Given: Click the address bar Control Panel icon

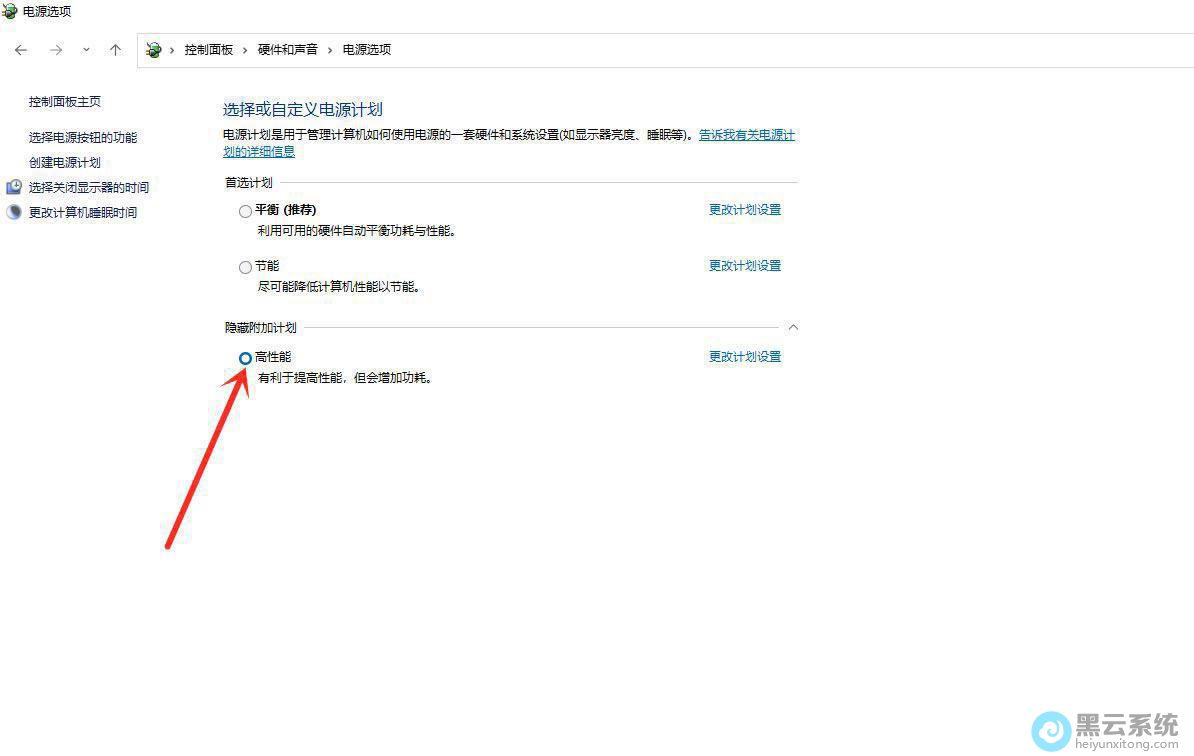Looking at the screenshot, I should pos(154,50).
